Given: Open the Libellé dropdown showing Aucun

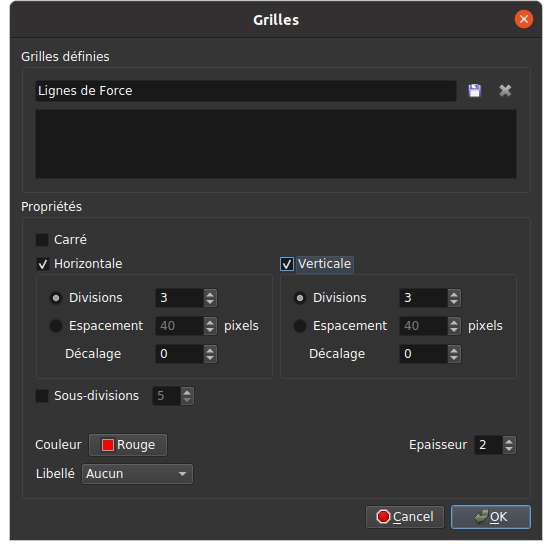Looking at the screenshot, I should pos(137,474).
